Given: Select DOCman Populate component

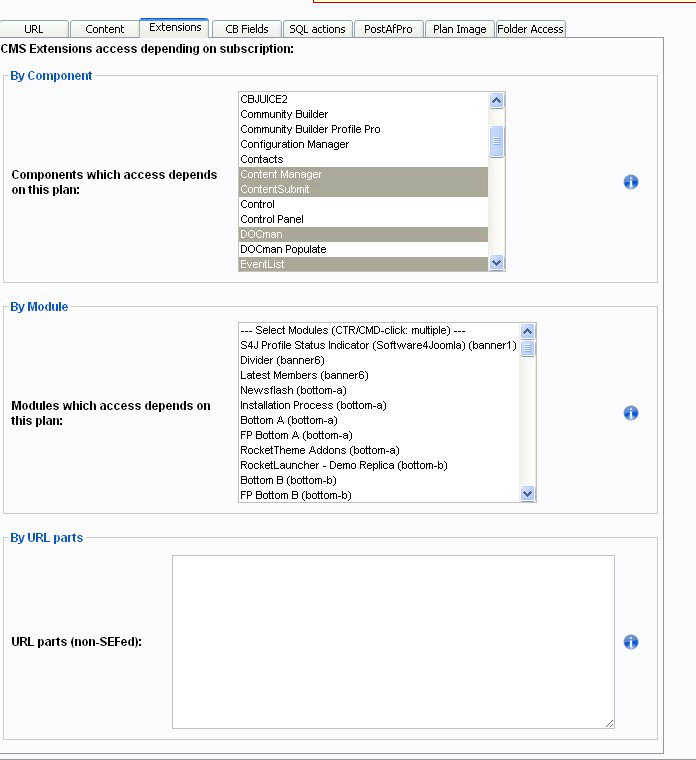Looking at the screenshot, I should tap(364, 250).
